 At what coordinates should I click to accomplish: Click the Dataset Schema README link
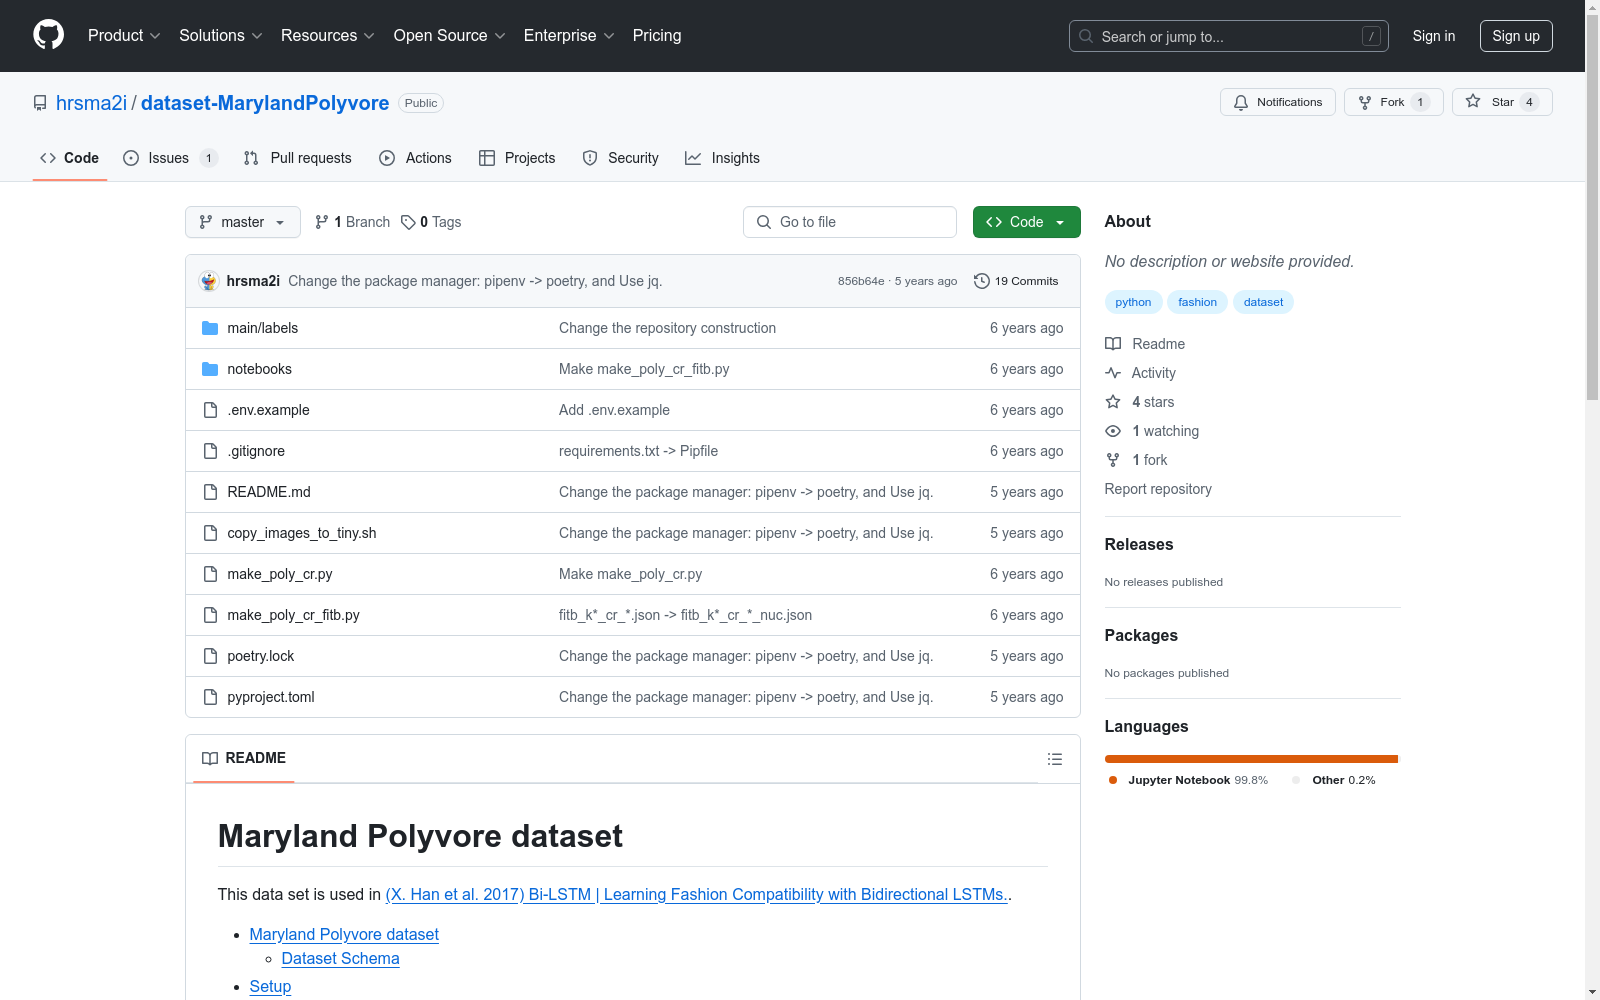coord(341,958)
